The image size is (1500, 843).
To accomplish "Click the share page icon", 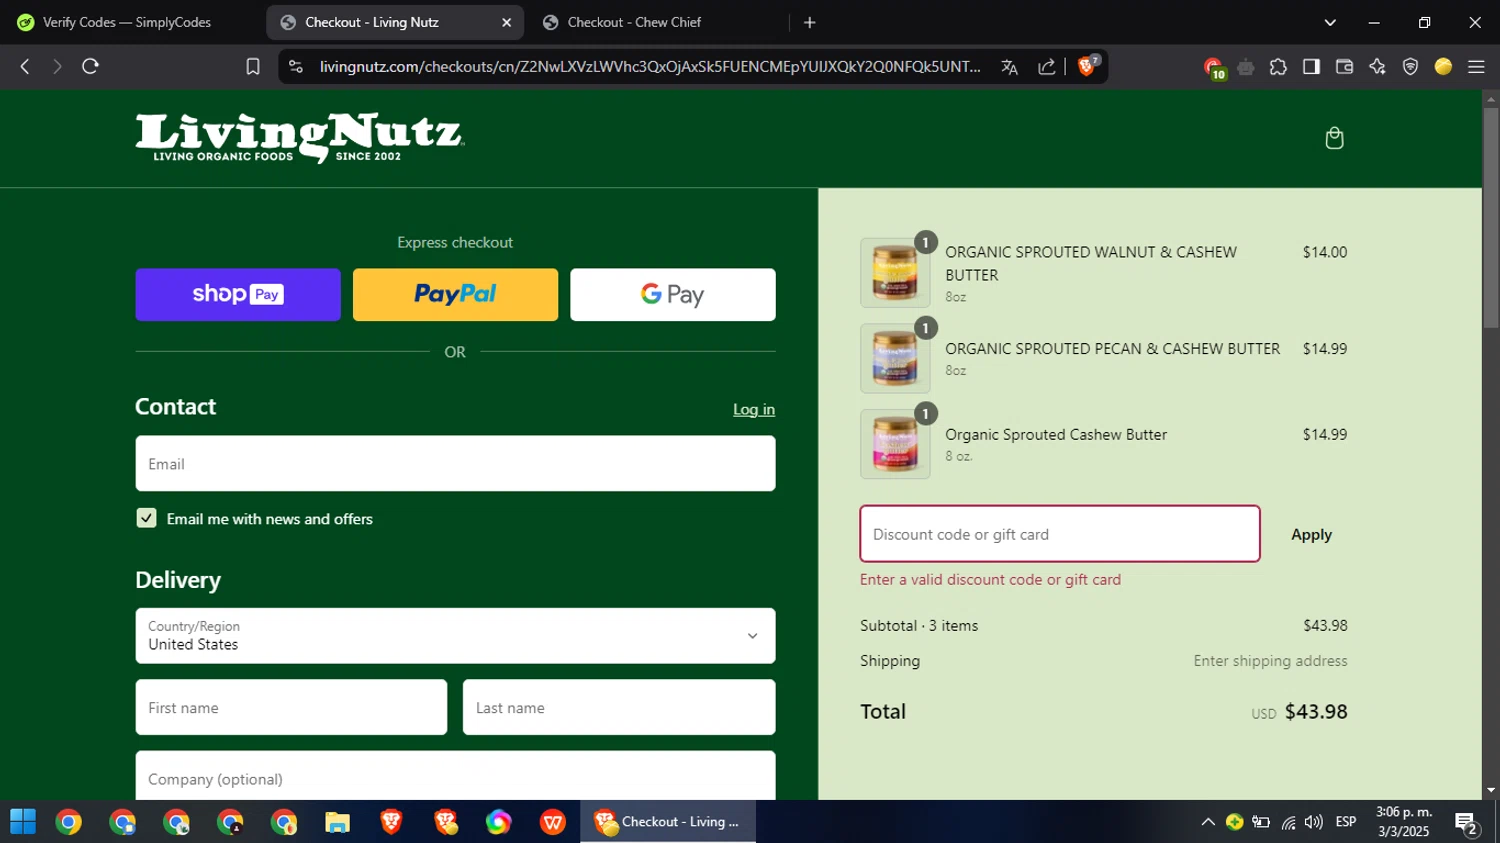I will tap(1047, 66).
